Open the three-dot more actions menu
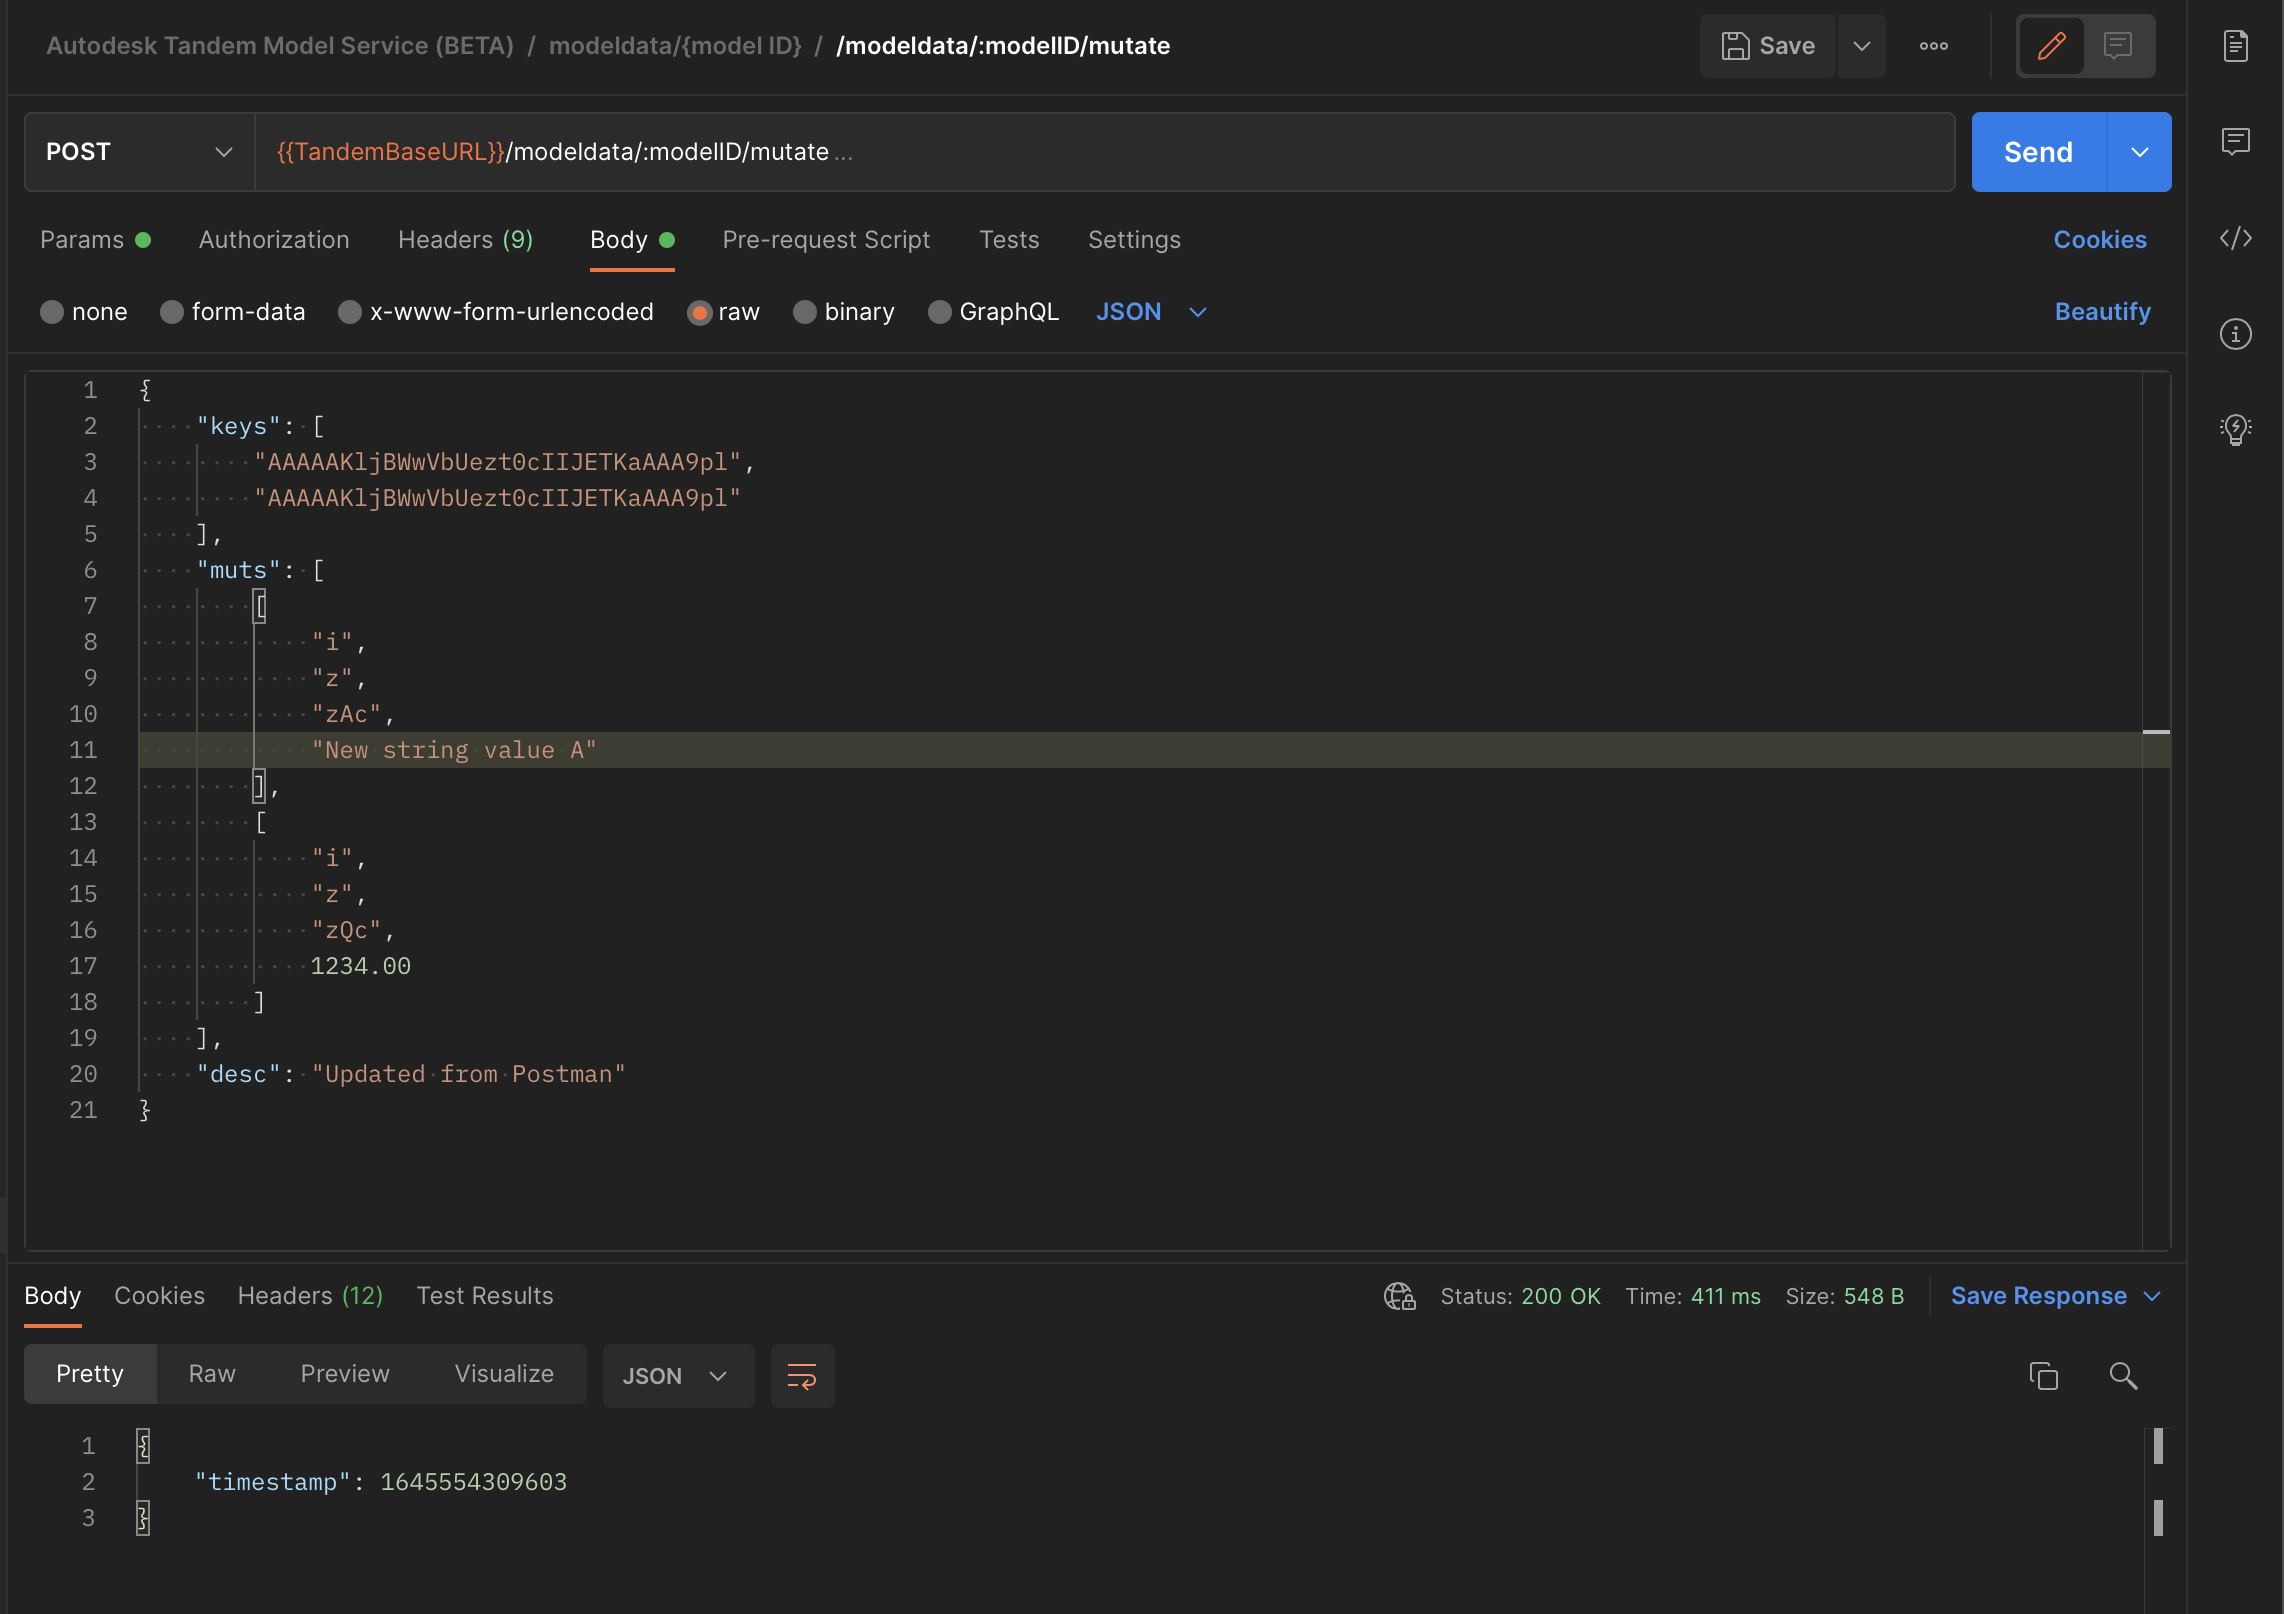Viewport: 2284px width, 1614px height. click(x=1933, y=46)
